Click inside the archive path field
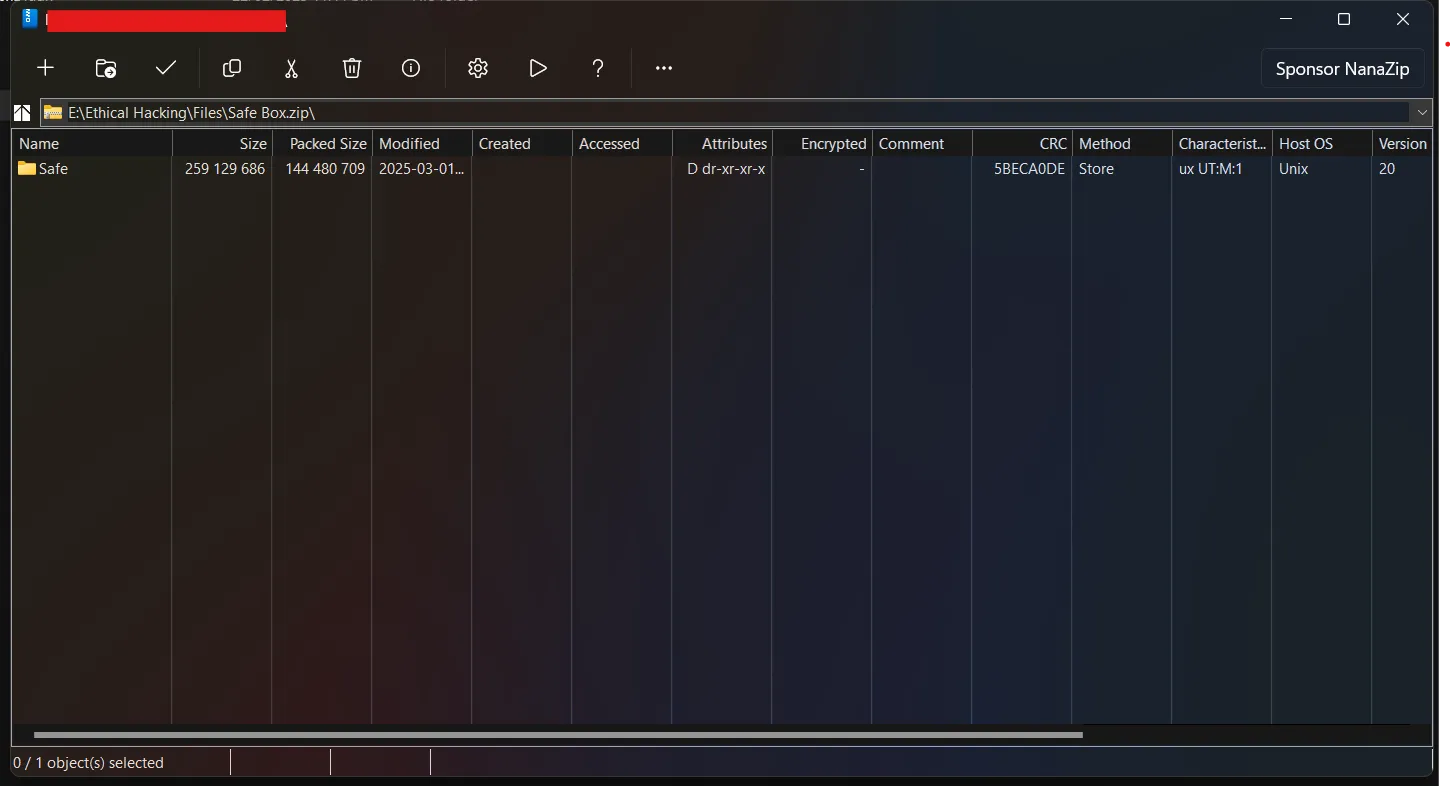The image size is (1450, 786). coord(400,112)
